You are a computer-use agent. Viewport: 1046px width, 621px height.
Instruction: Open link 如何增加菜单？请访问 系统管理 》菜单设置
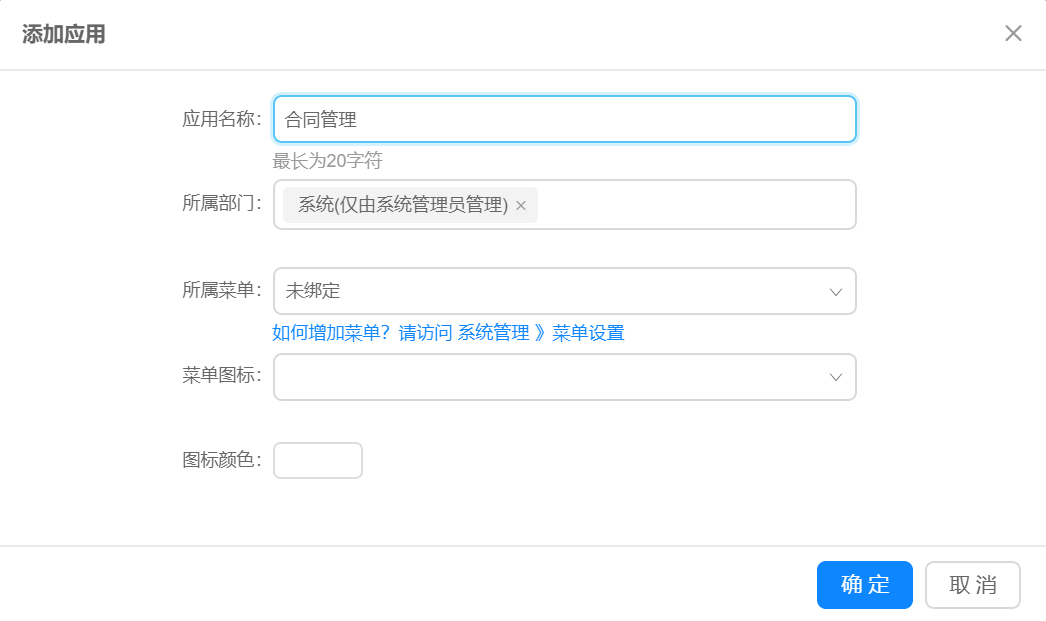tap(448, 333)
